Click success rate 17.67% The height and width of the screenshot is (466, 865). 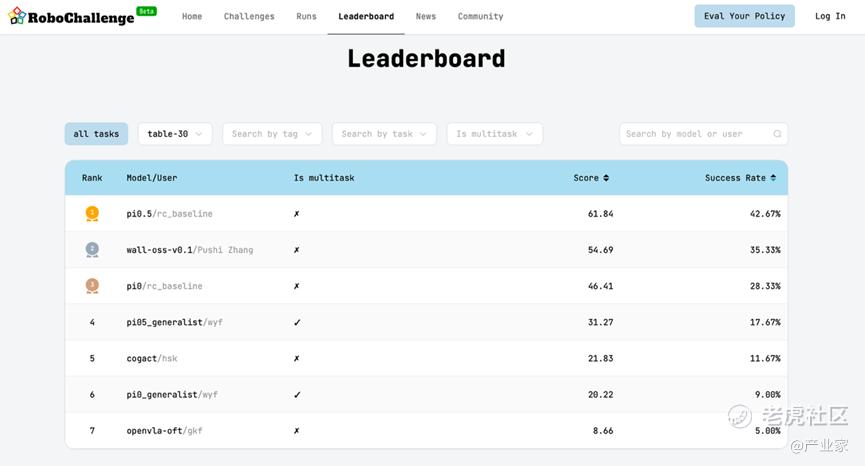tap(765, 322)
